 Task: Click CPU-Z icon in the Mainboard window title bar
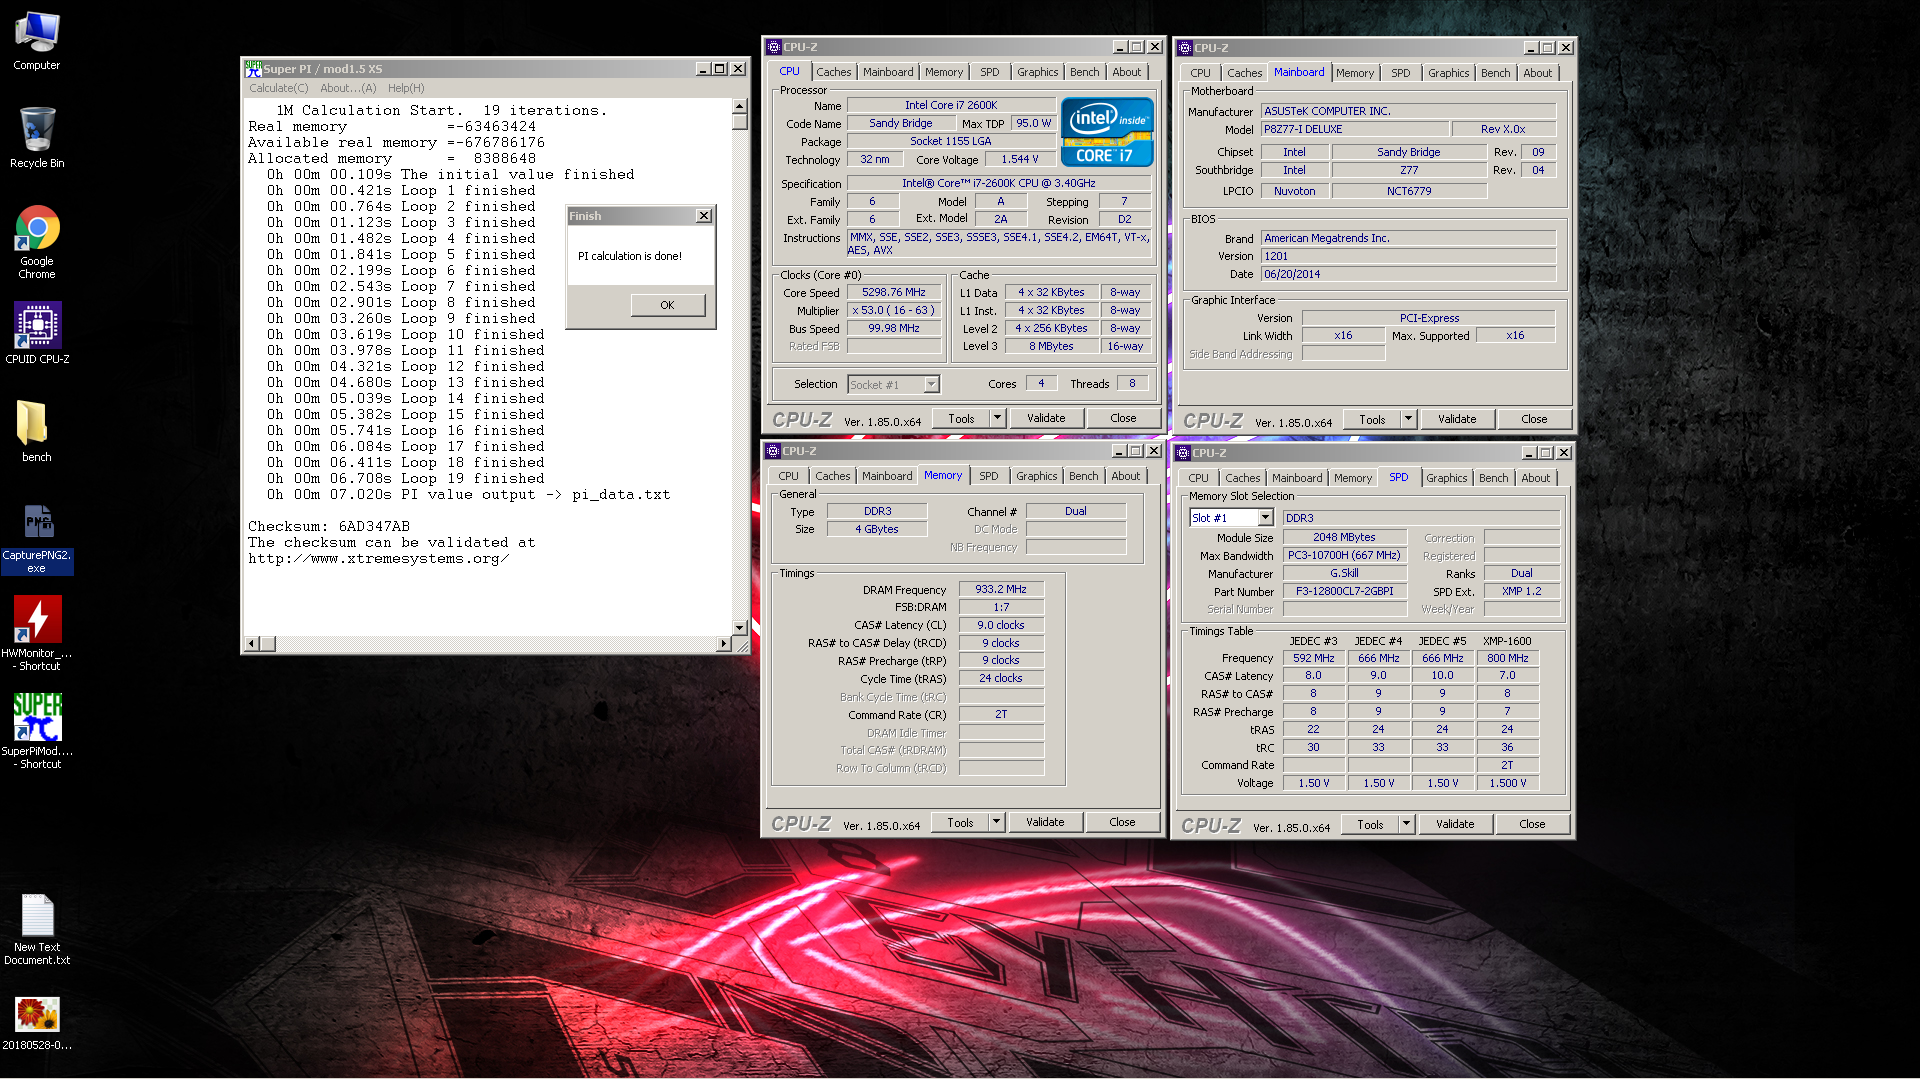click(1185, 48)
